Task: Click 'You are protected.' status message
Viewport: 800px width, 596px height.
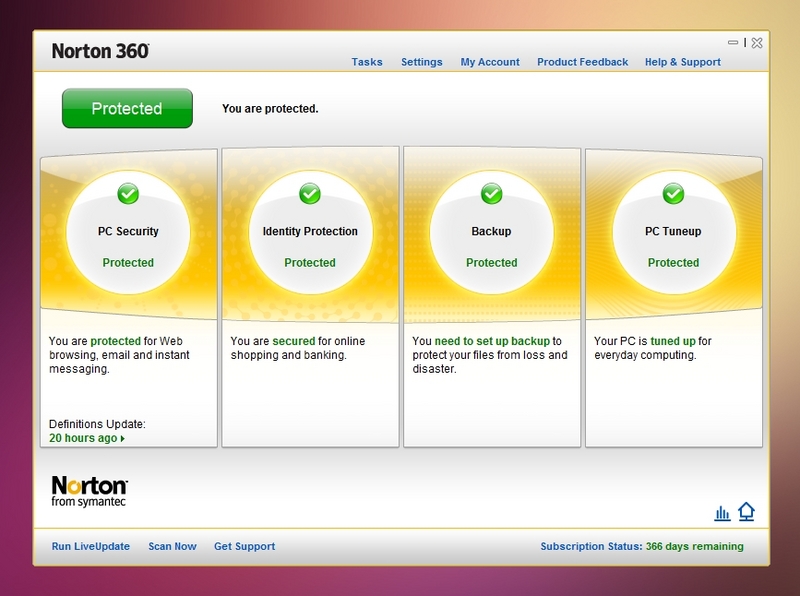Action: tap(270, 109)
